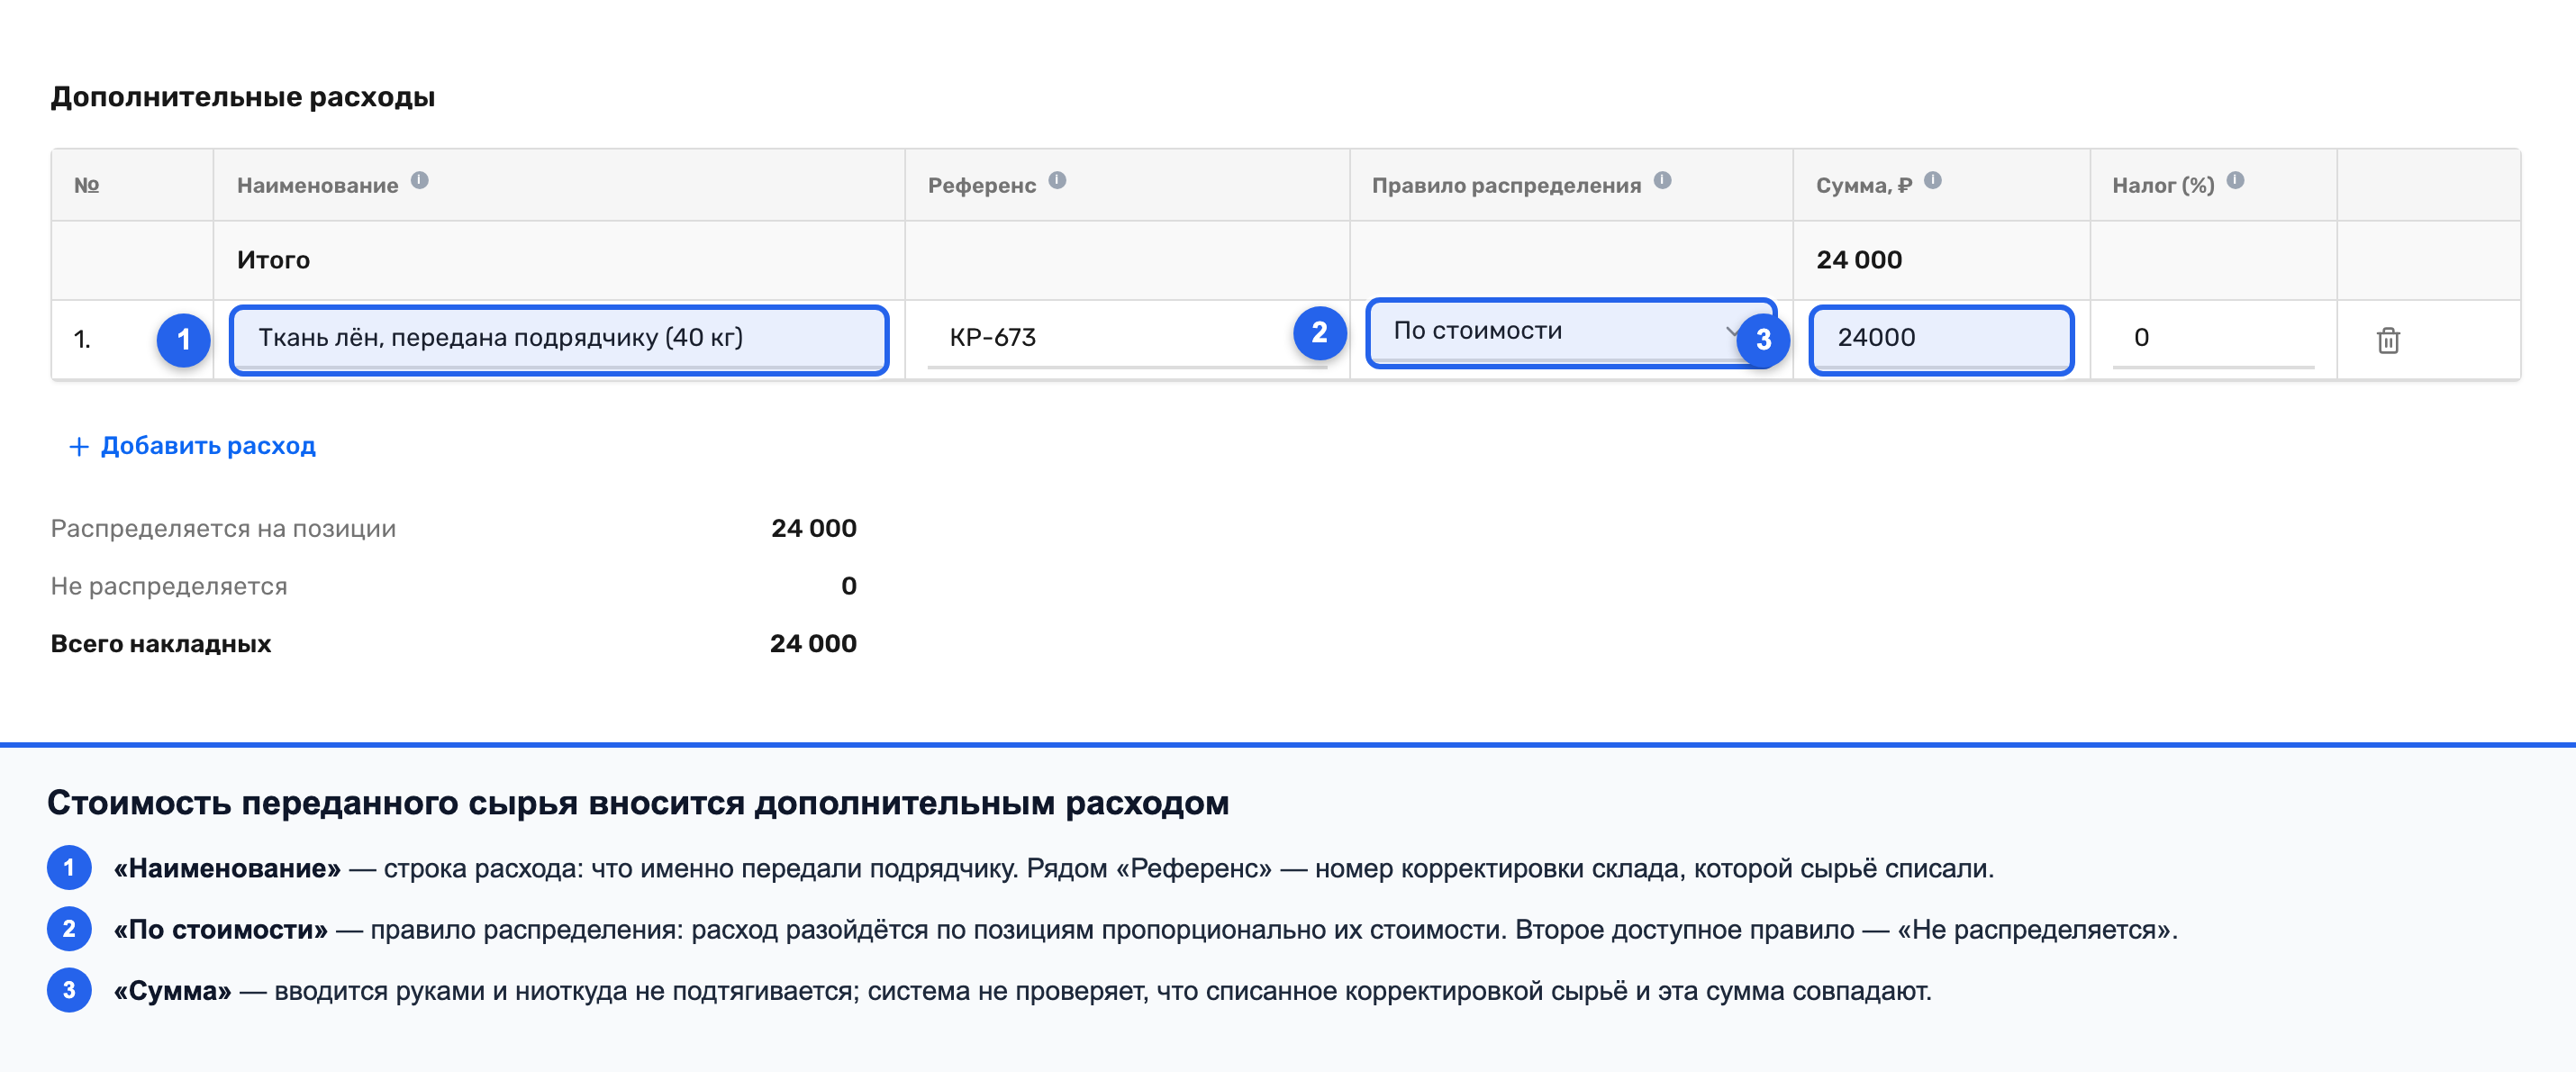Screen dimensions: 2576x1072
Task: Click the 24 000 value for Распределяется на позиции
Action: [x=813, y=528]
